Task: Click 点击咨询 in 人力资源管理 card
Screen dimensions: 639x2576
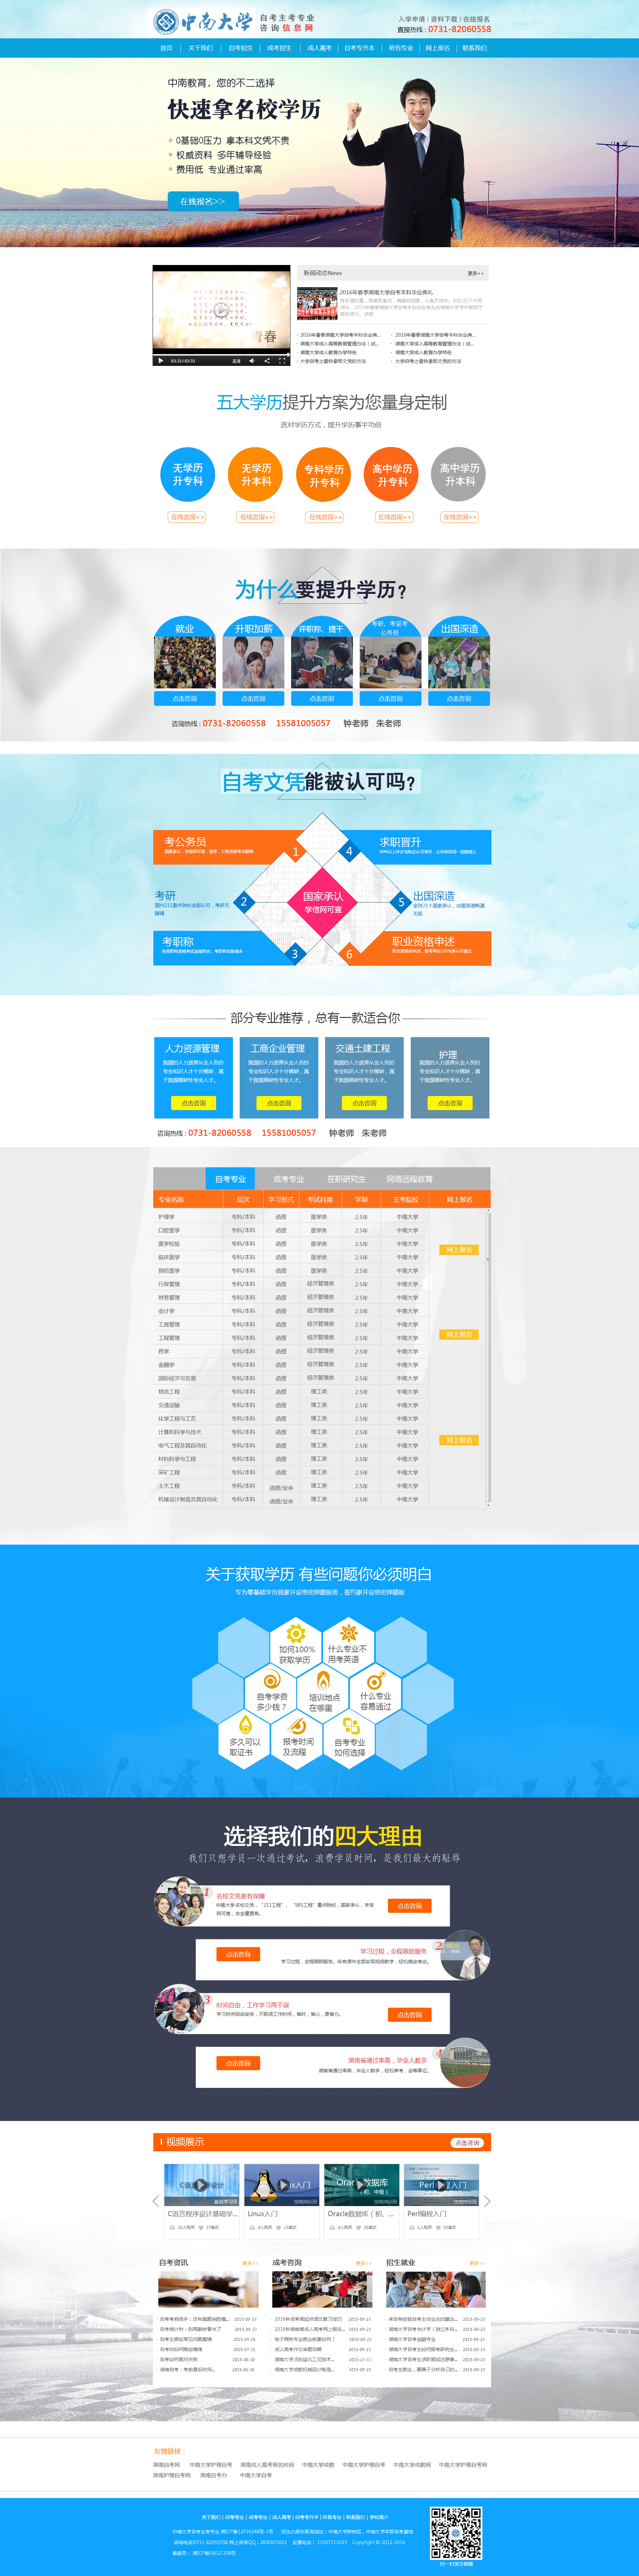Action: coord(194,1103)
